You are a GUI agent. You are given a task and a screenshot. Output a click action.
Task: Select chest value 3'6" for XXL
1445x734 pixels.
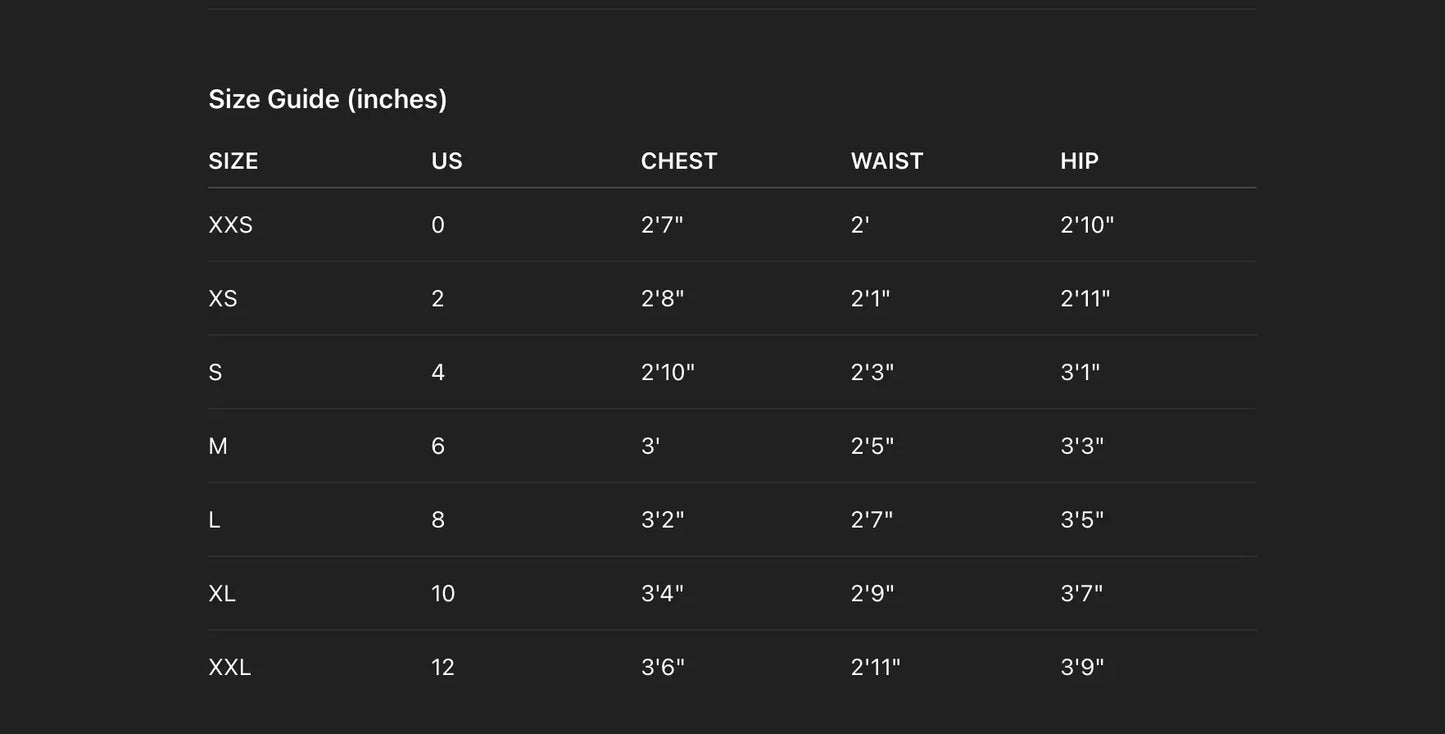(x=662, y=667)
